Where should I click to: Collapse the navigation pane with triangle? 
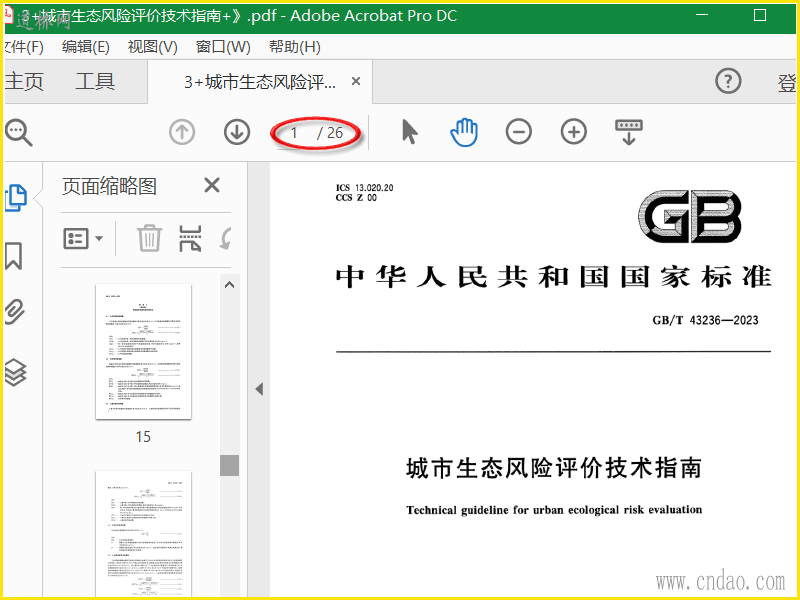coord(259,389)
